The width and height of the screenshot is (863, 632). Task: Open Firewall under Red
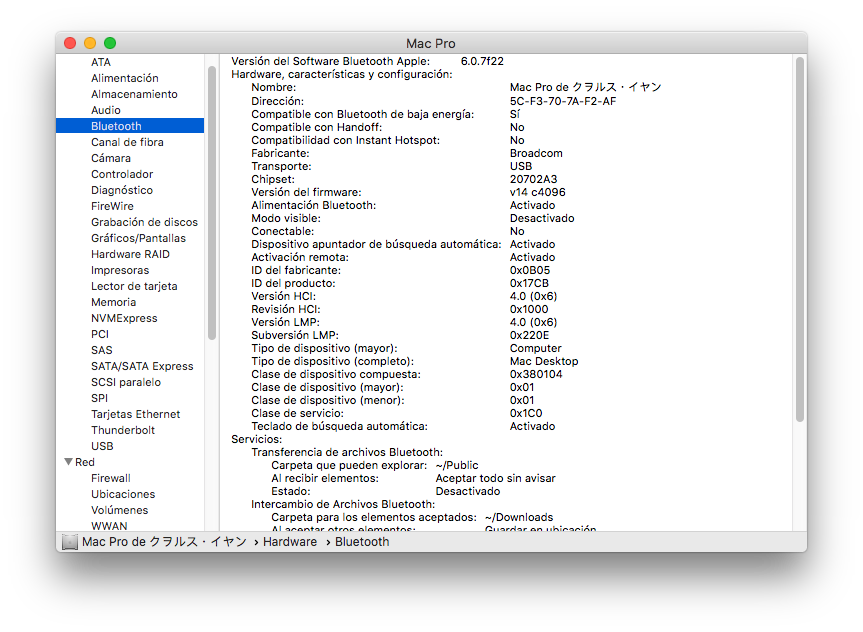(x=111, y=478)
